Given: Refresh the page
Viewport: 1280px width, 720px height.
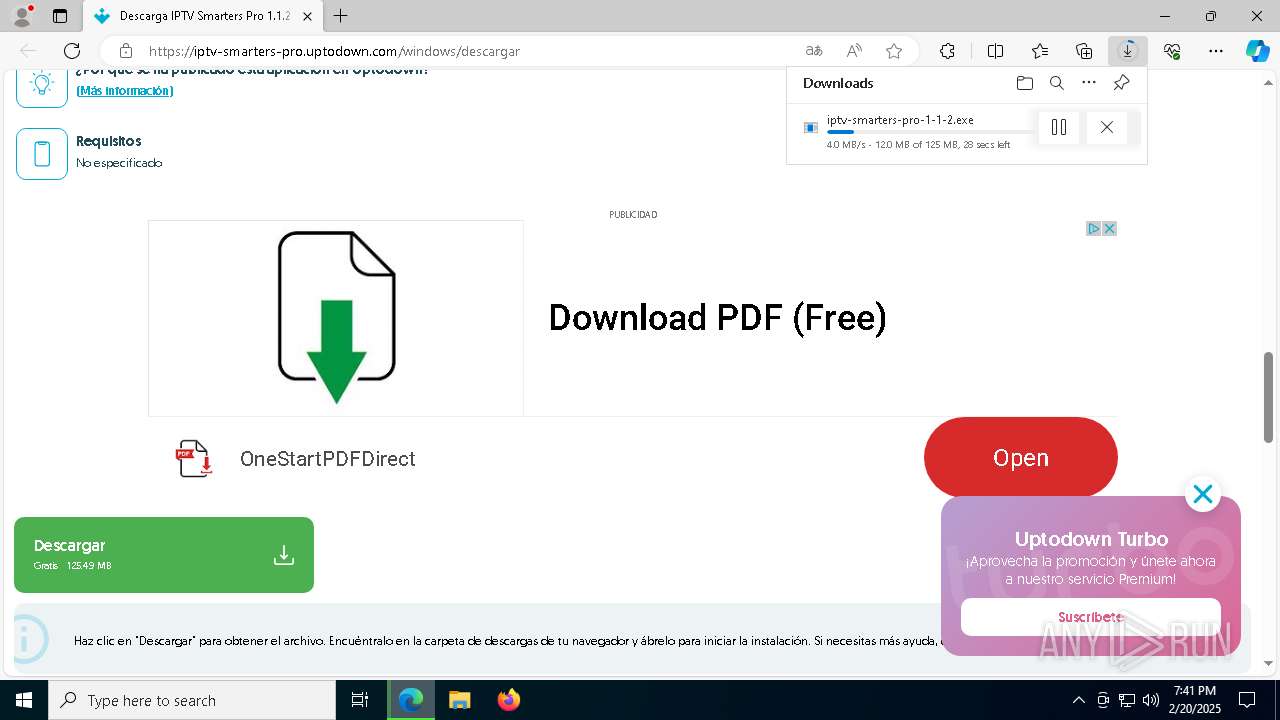Looking at the screenshot, I should [x=72, y=51].
